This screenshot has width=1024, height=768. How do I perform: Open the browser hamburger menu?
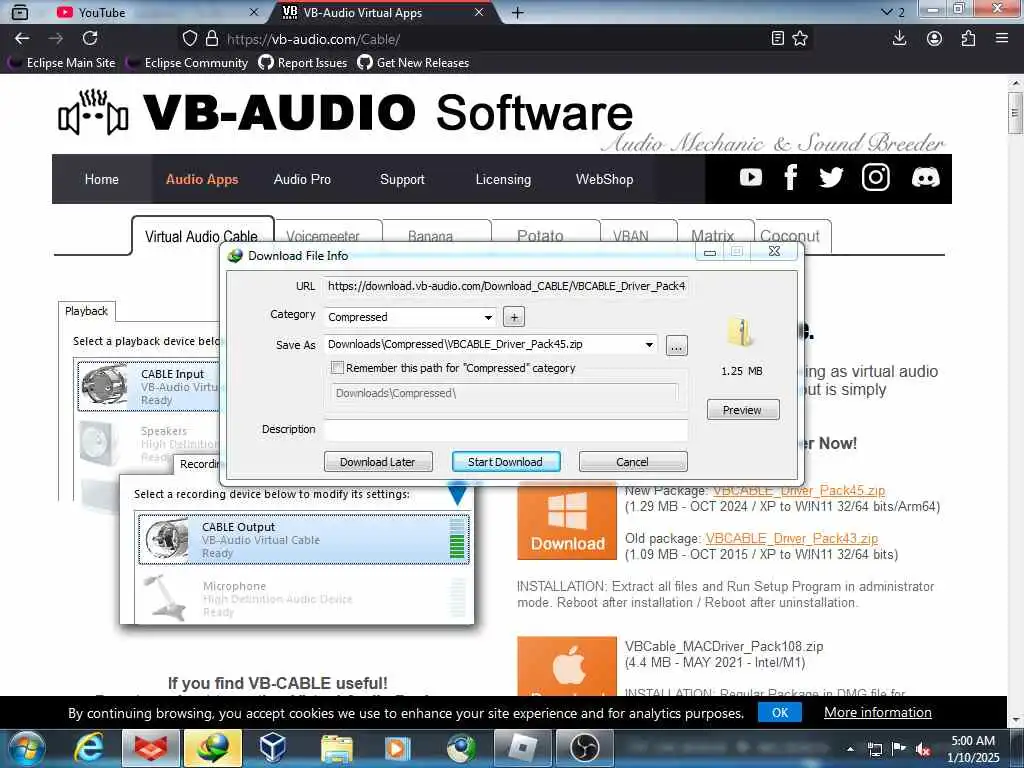tap(1002, 39)
